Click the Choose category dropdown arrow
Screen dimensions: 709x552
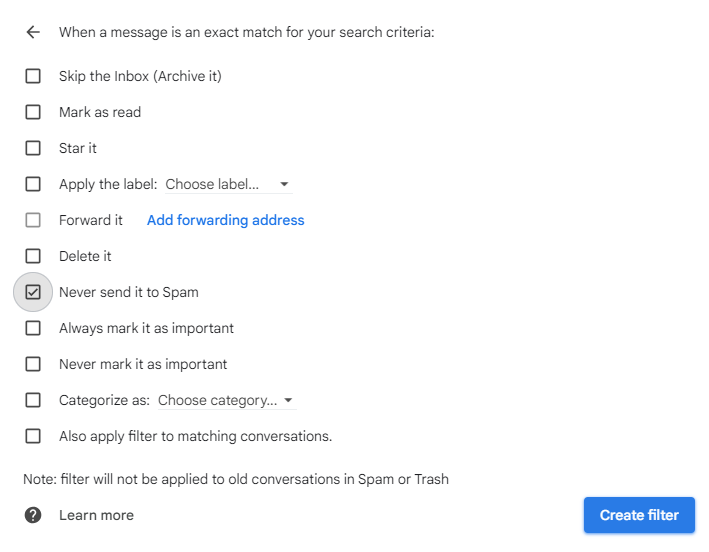point(288,401)
